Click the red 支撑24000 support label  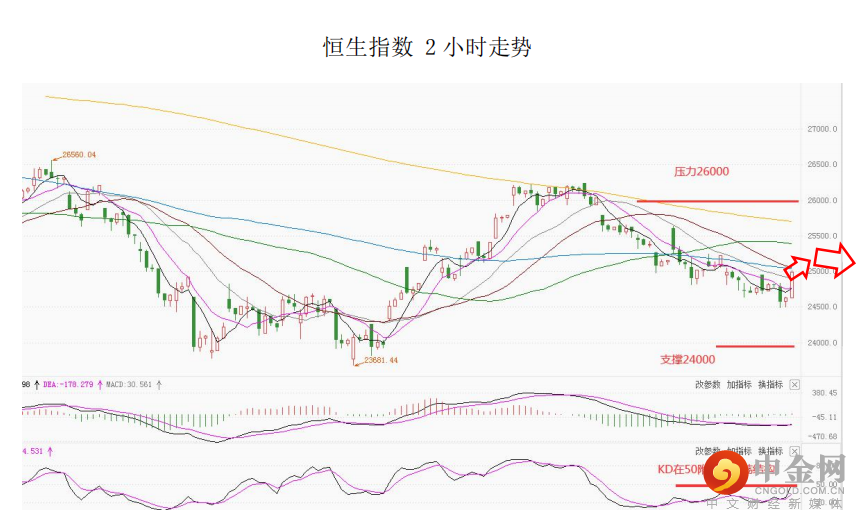pos(687,359)
